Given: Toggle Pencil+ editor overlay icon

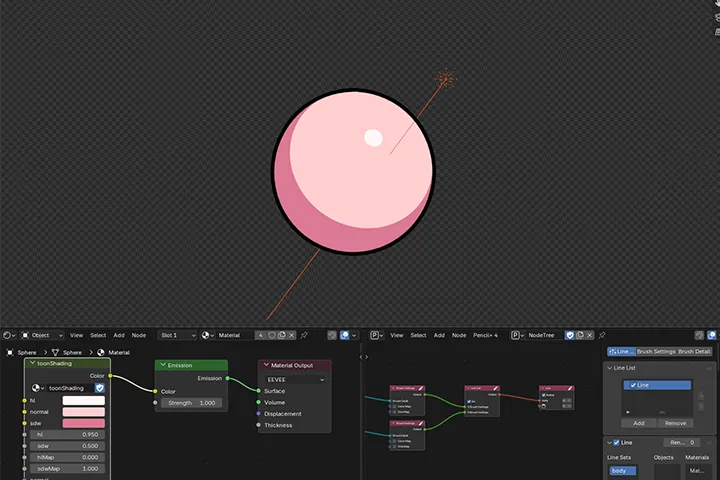Looking at the screenshot, I should [x=712, y=335].
